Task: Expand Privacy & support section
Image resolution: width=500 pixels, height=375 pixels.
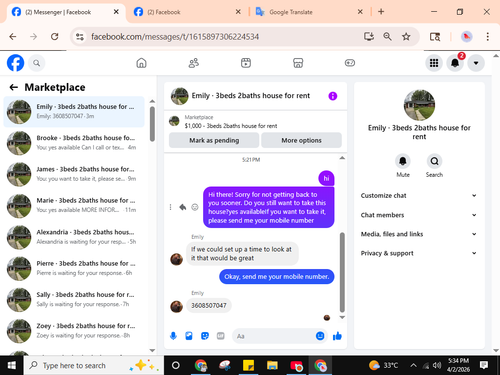Action: (419, 253)
